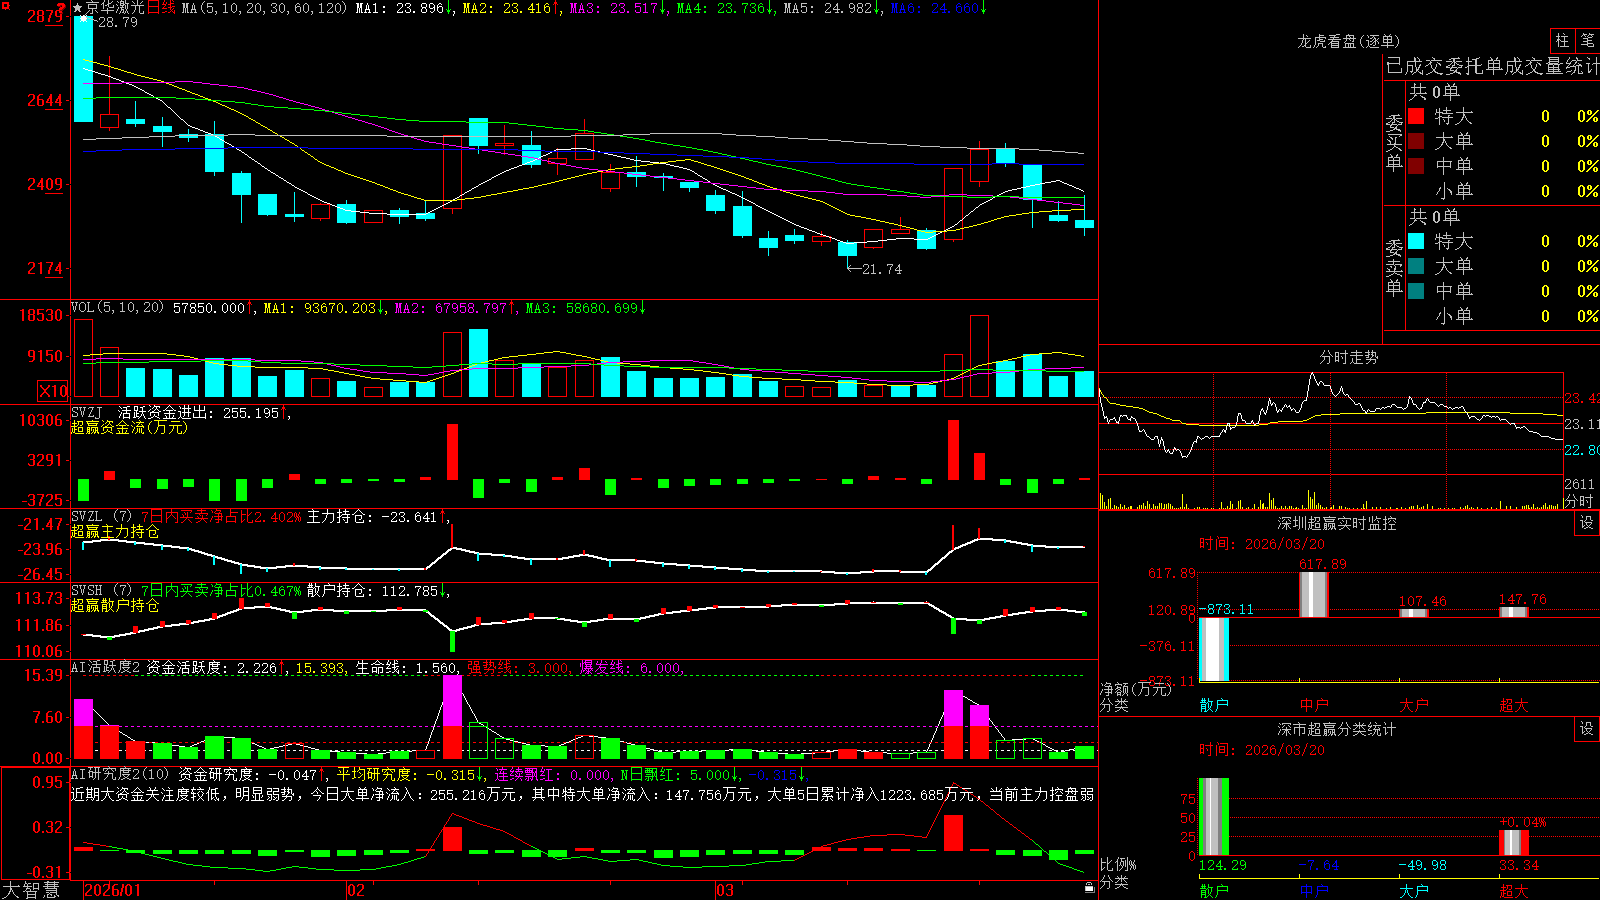Open 设 settings for 深市超赢分类统计
Screen dimensions: 1600x900
pyautogui.click(x=1587, y=729)
